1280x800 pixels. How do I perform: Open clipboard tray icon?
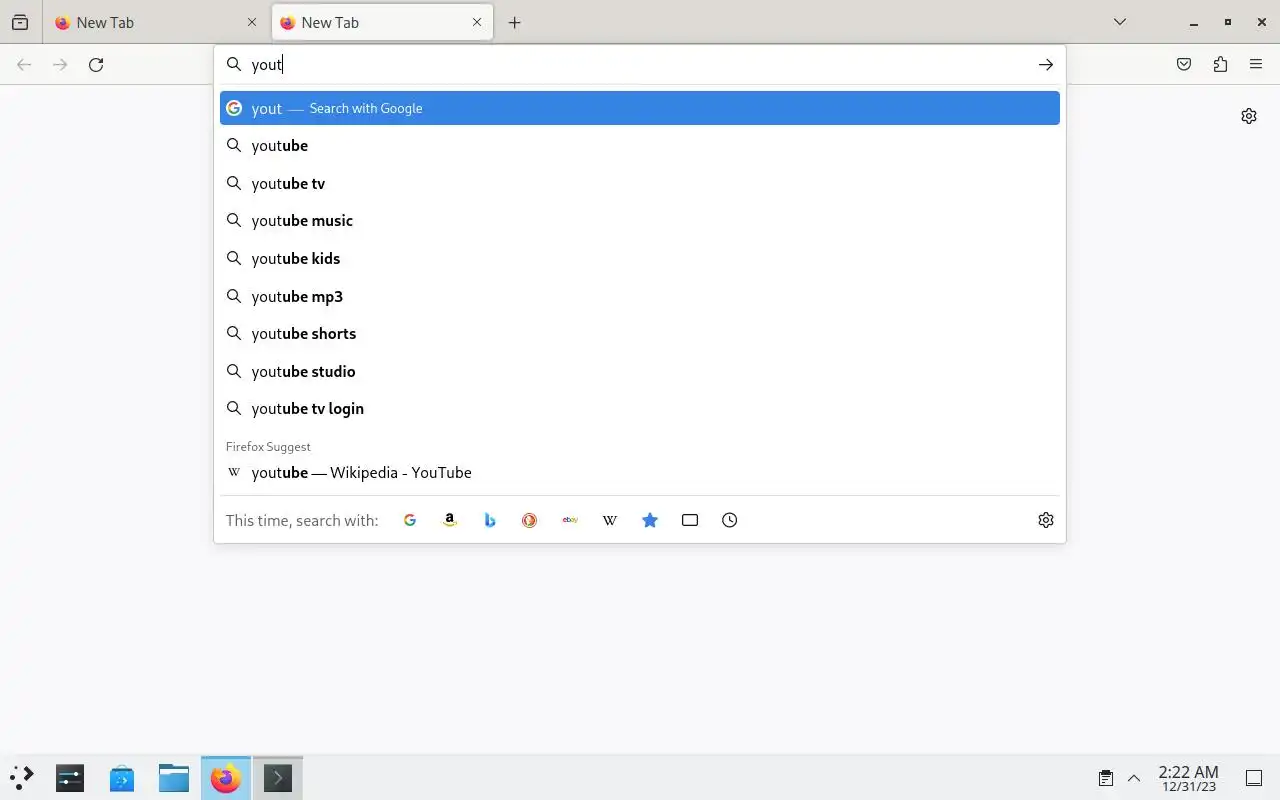(1106, 778)
